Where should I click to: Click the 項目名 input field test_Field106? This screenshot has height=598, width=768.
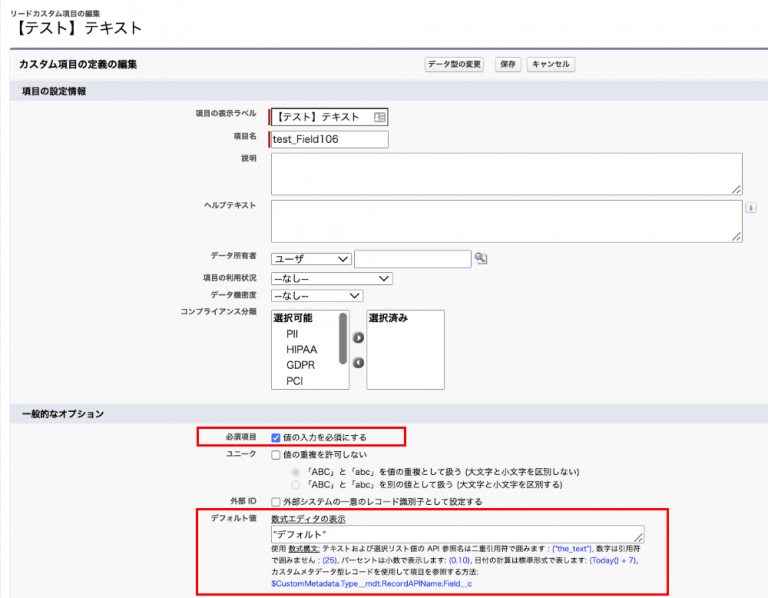point(329,139)
